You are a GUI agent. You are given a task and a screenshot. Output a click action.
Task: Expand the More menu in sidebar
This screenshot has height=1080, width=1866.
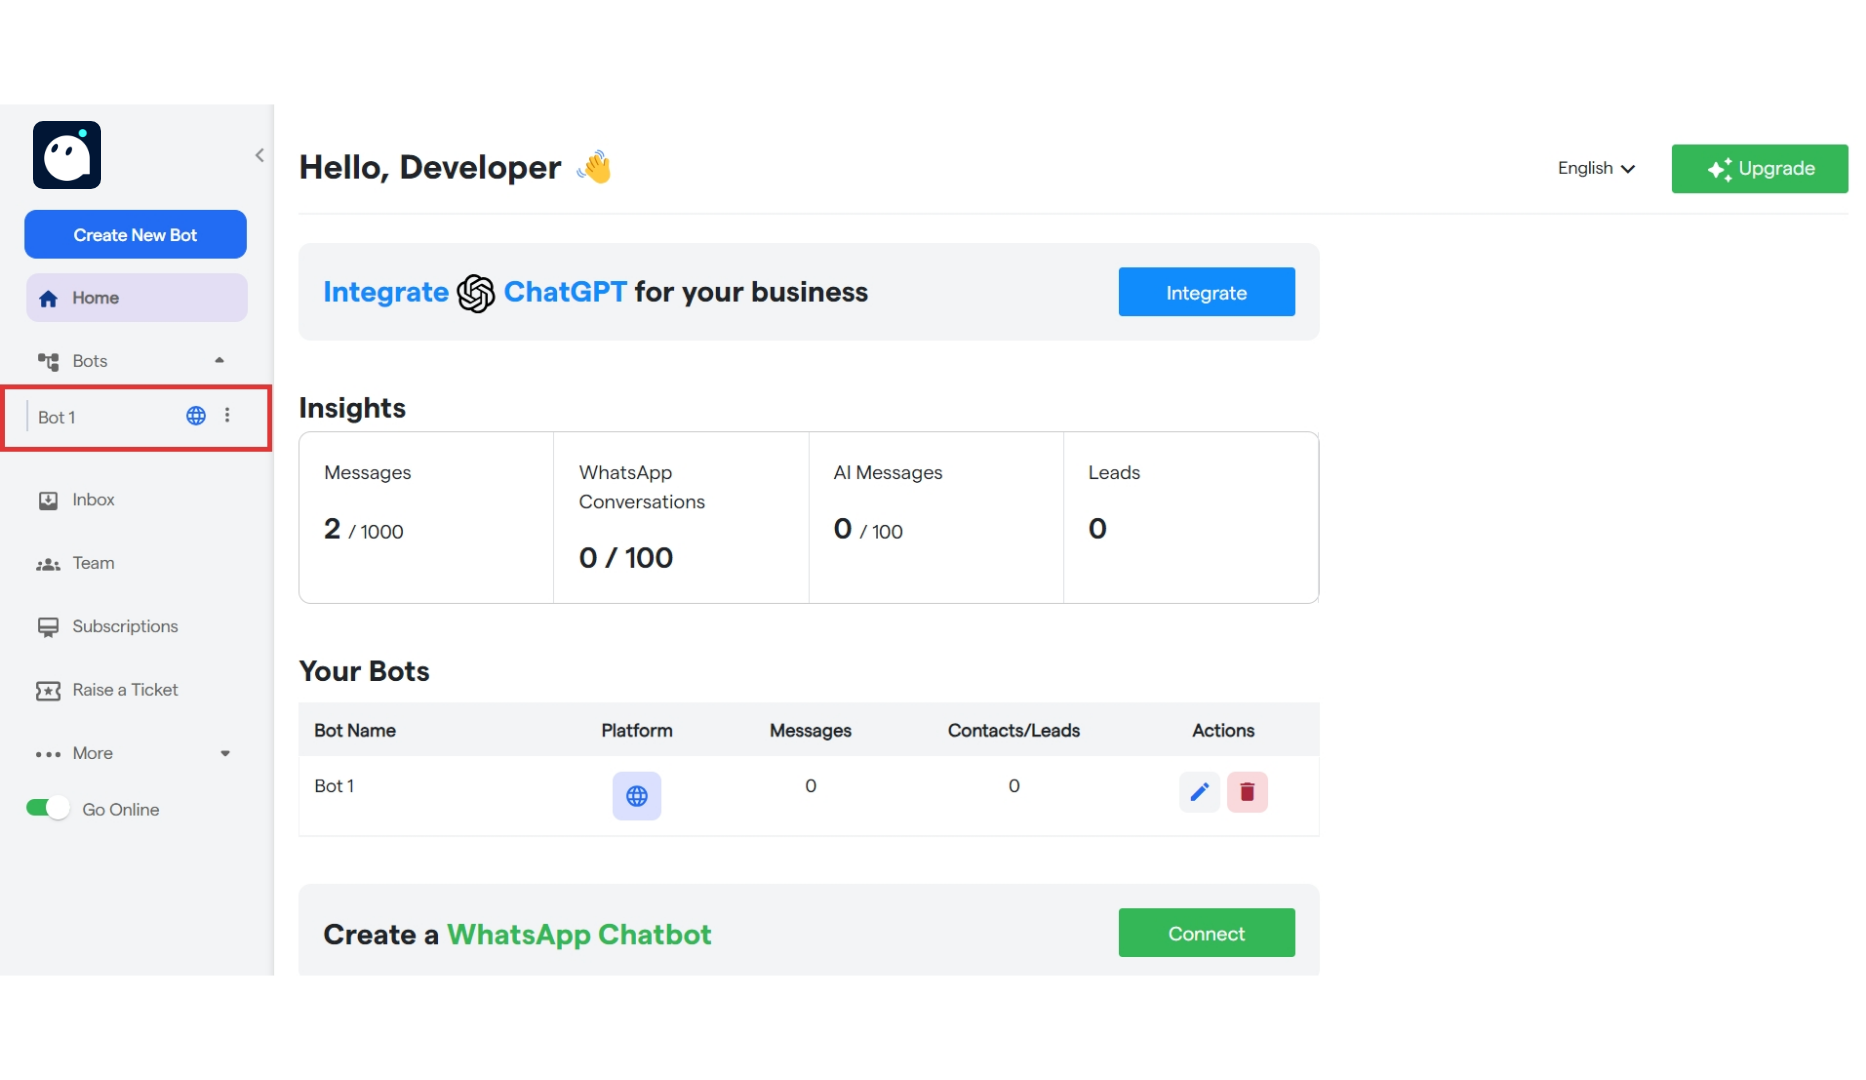tap(224, 753)
